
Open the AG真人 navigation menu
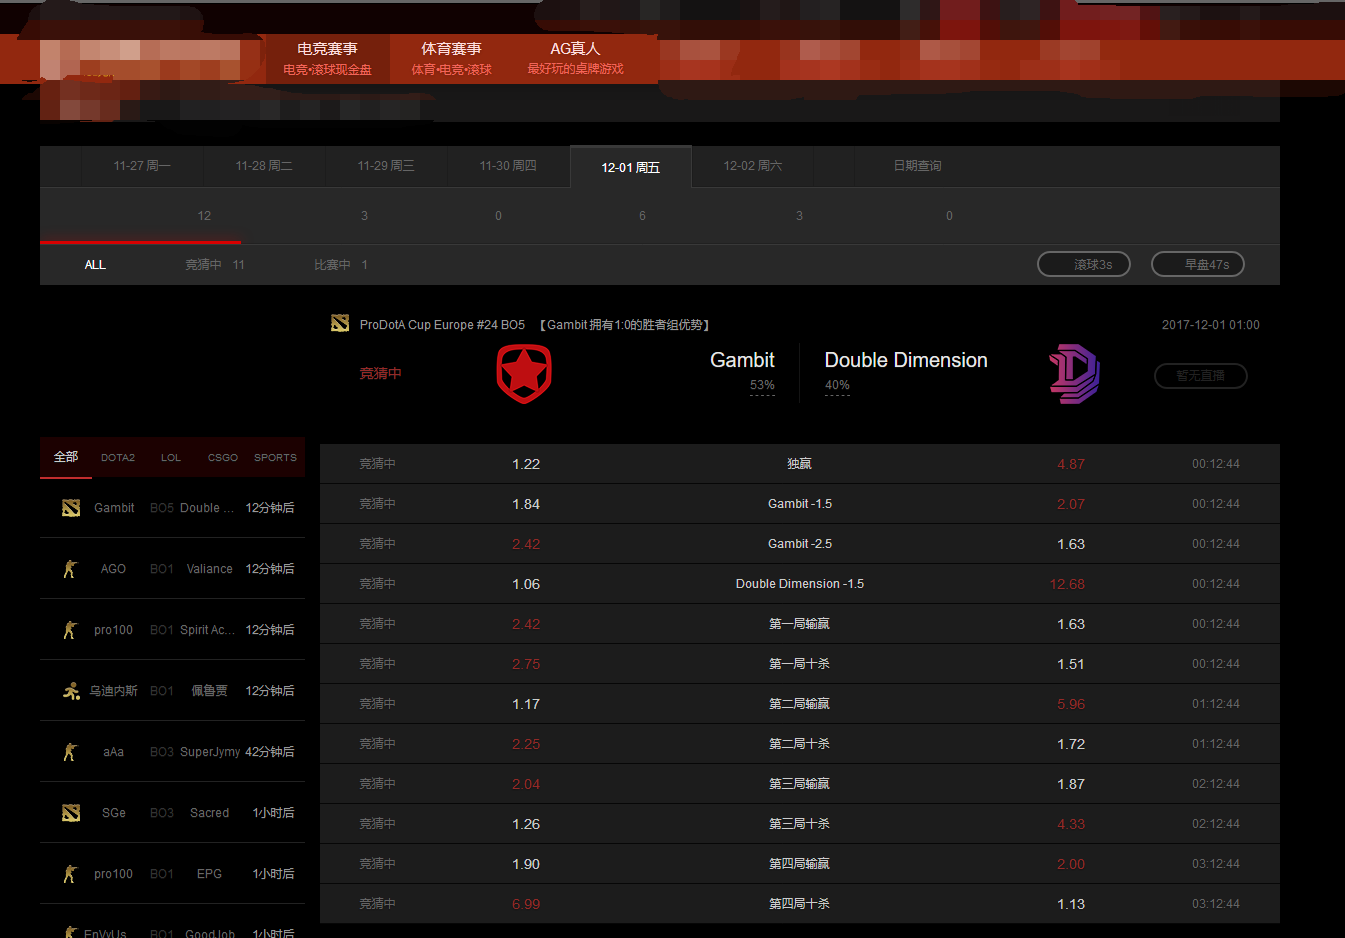point(575,58)
